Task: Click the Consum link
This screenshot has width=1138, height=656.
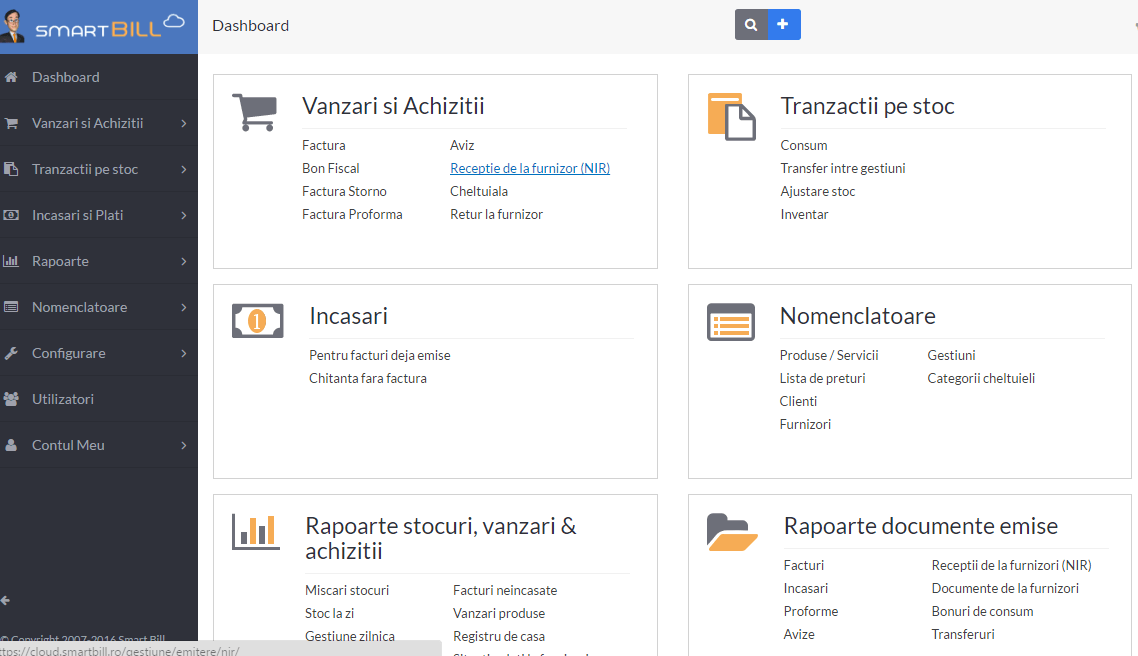Action: (804, 145)
